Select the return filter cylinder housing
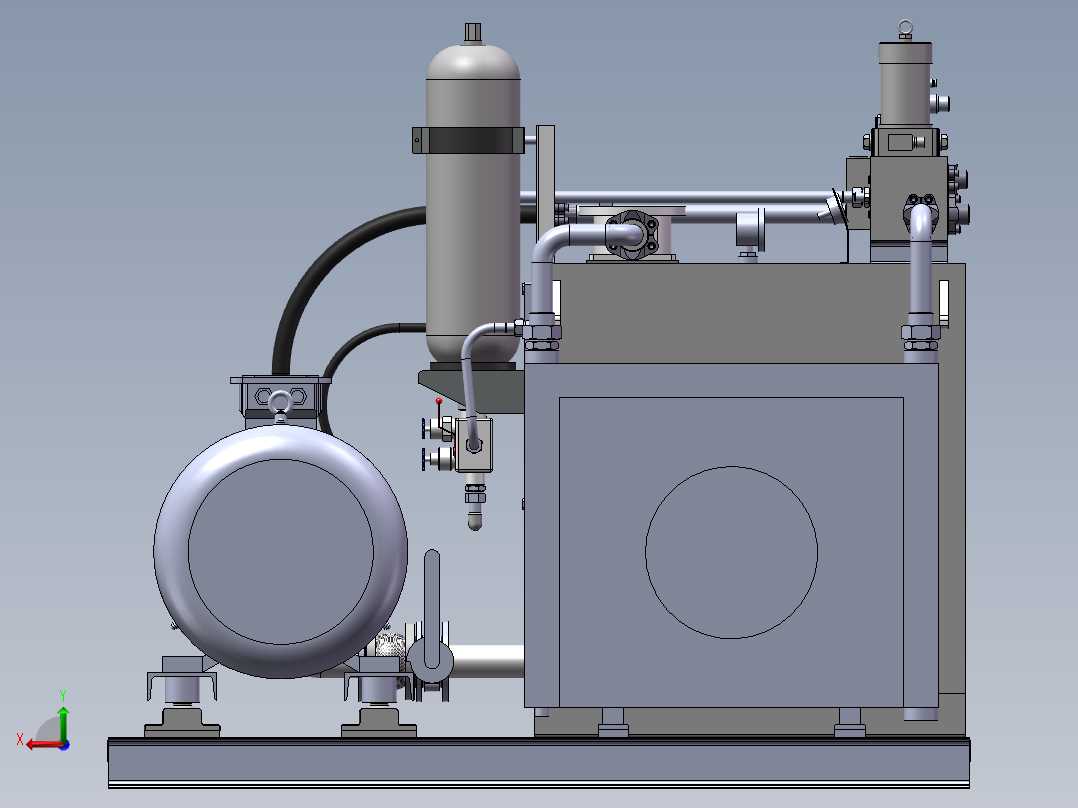 (x=905, y=85)
